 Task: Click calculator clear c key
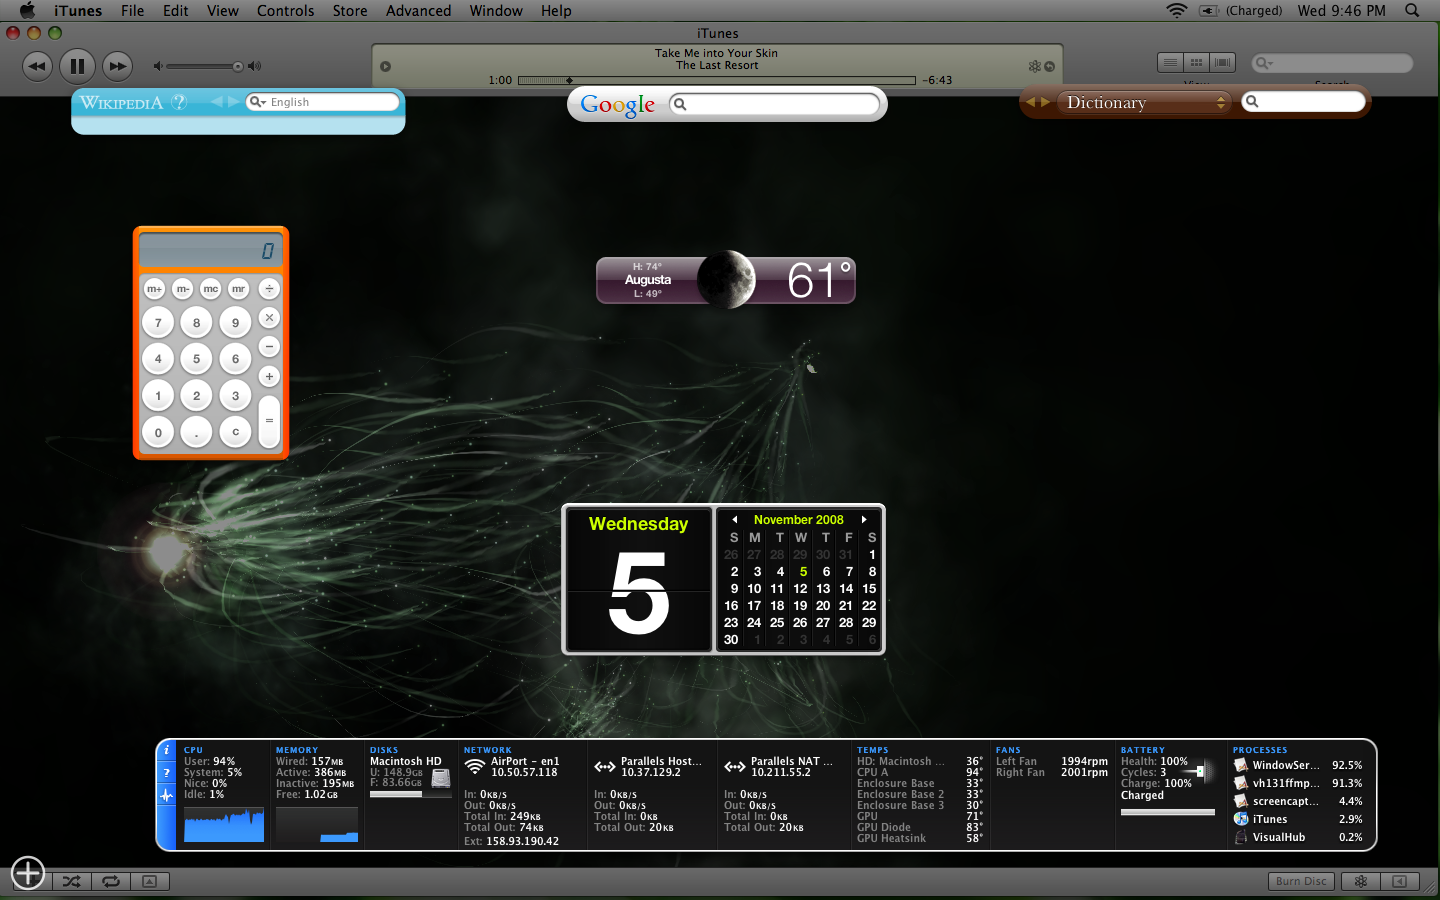click(x=235, y=432)
